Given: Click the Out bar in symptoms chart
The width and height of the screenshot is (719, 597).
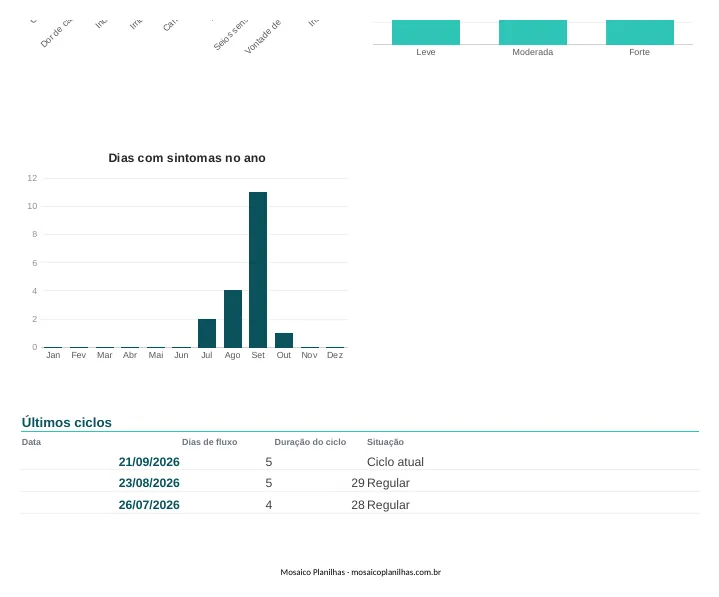Looking at the screenshot, I should tap(284, 340).
